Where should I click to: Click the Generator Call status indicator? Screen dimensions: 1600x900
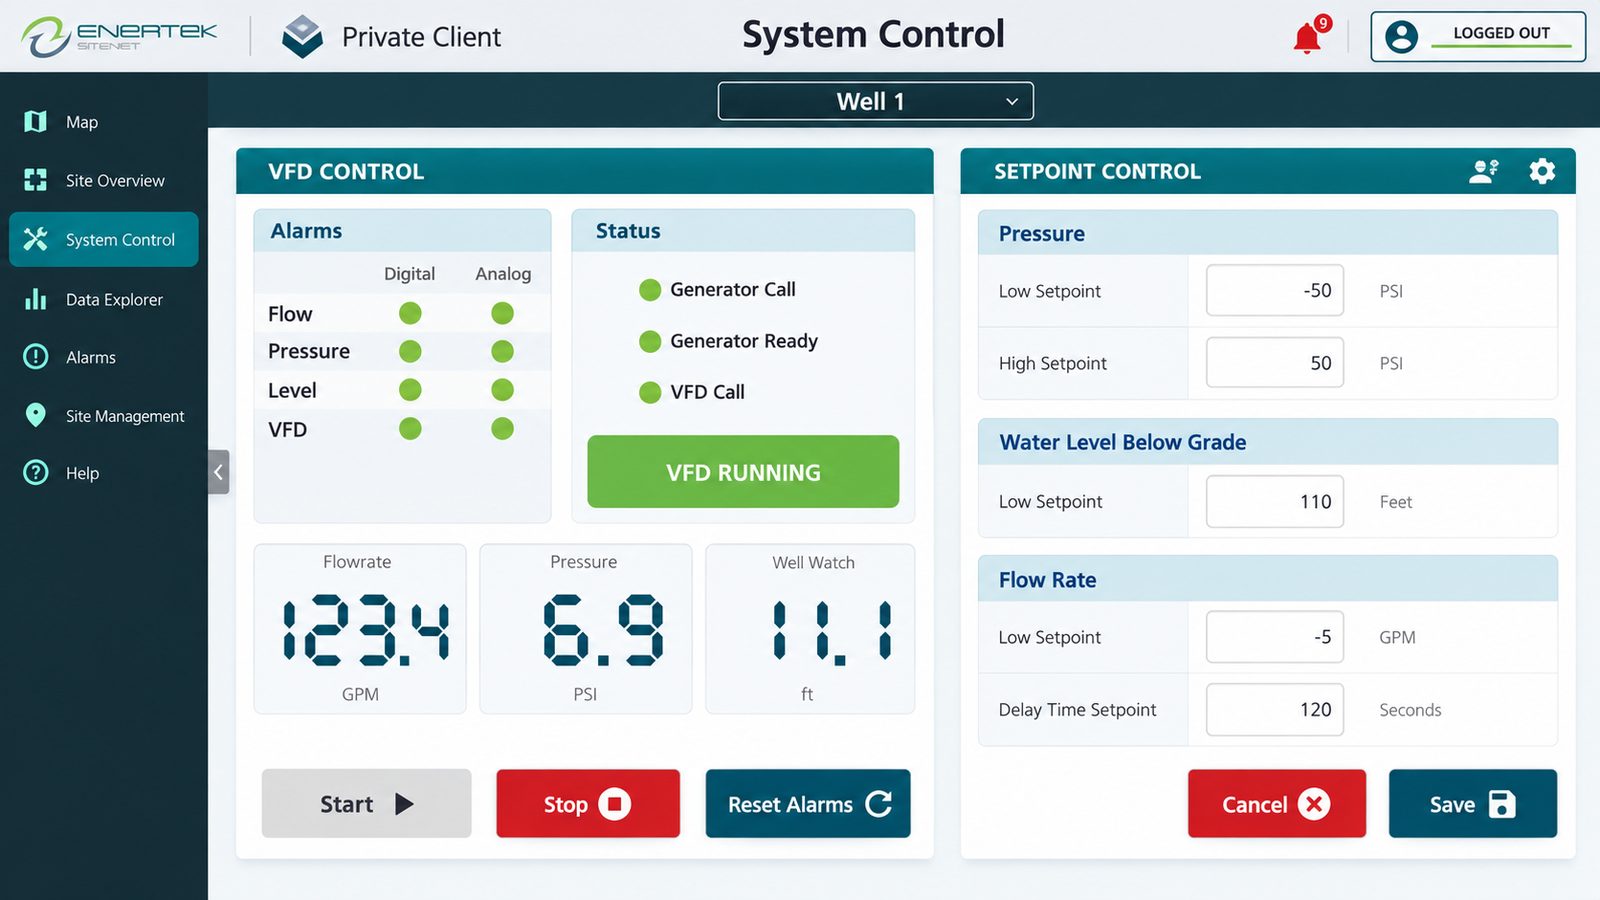pos(650,290)
